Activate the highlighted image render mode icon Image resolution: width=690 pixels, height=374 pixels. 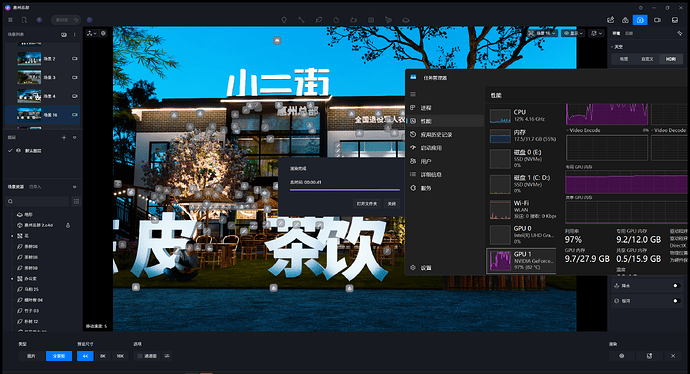(640, 20)
